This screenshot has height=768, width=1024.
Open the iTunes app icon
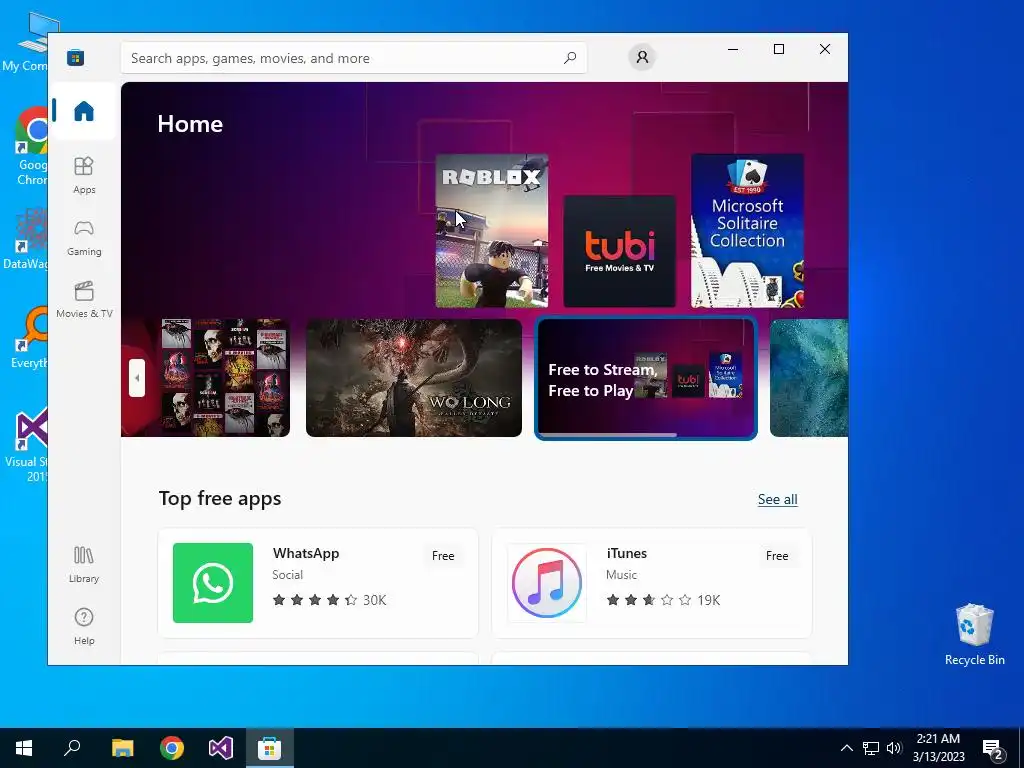pos(547,583)
